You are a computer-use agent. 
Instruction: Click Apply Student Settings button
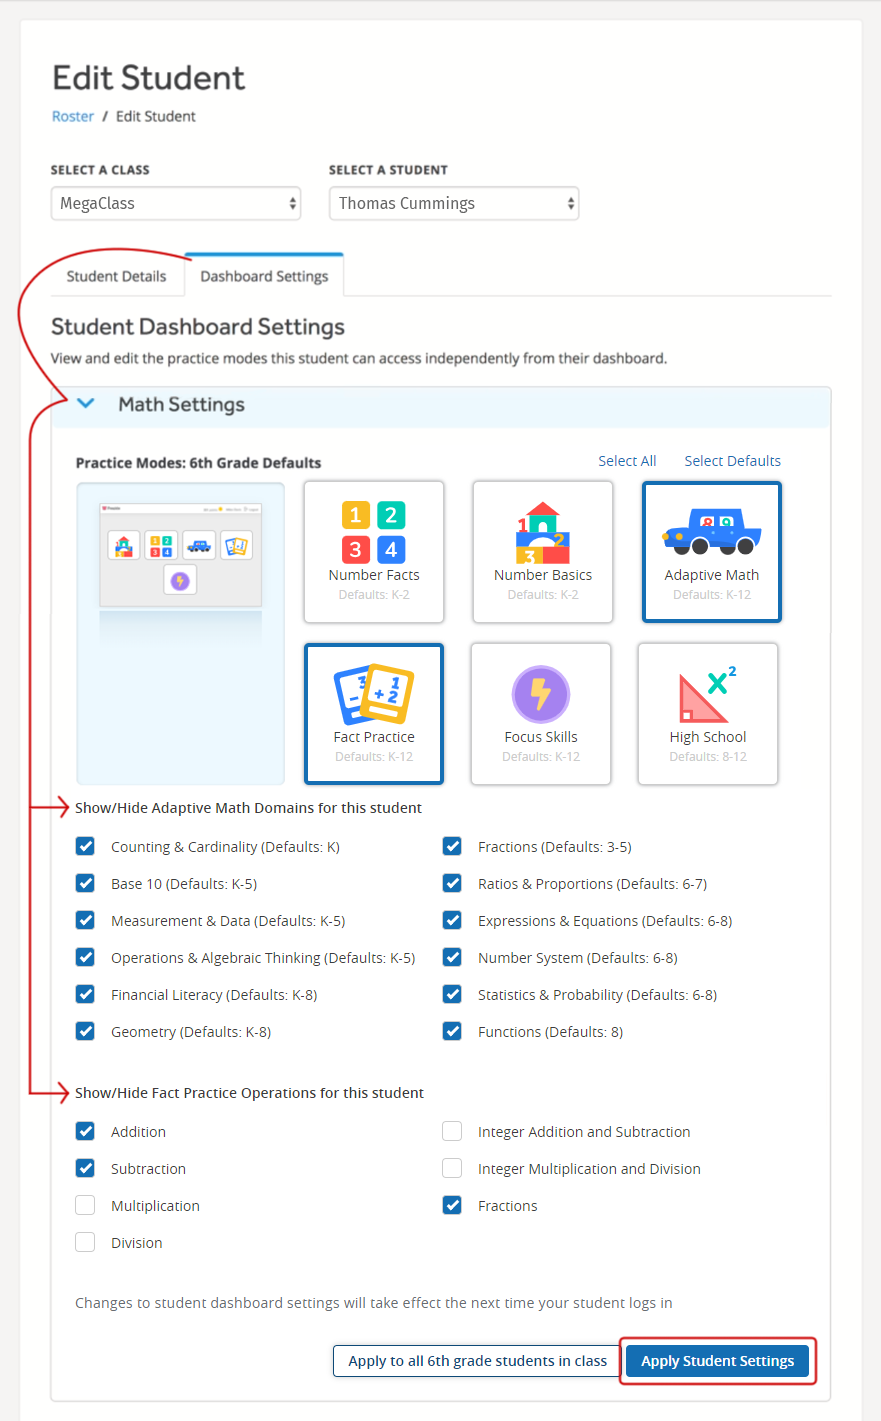pos(717,1361)
